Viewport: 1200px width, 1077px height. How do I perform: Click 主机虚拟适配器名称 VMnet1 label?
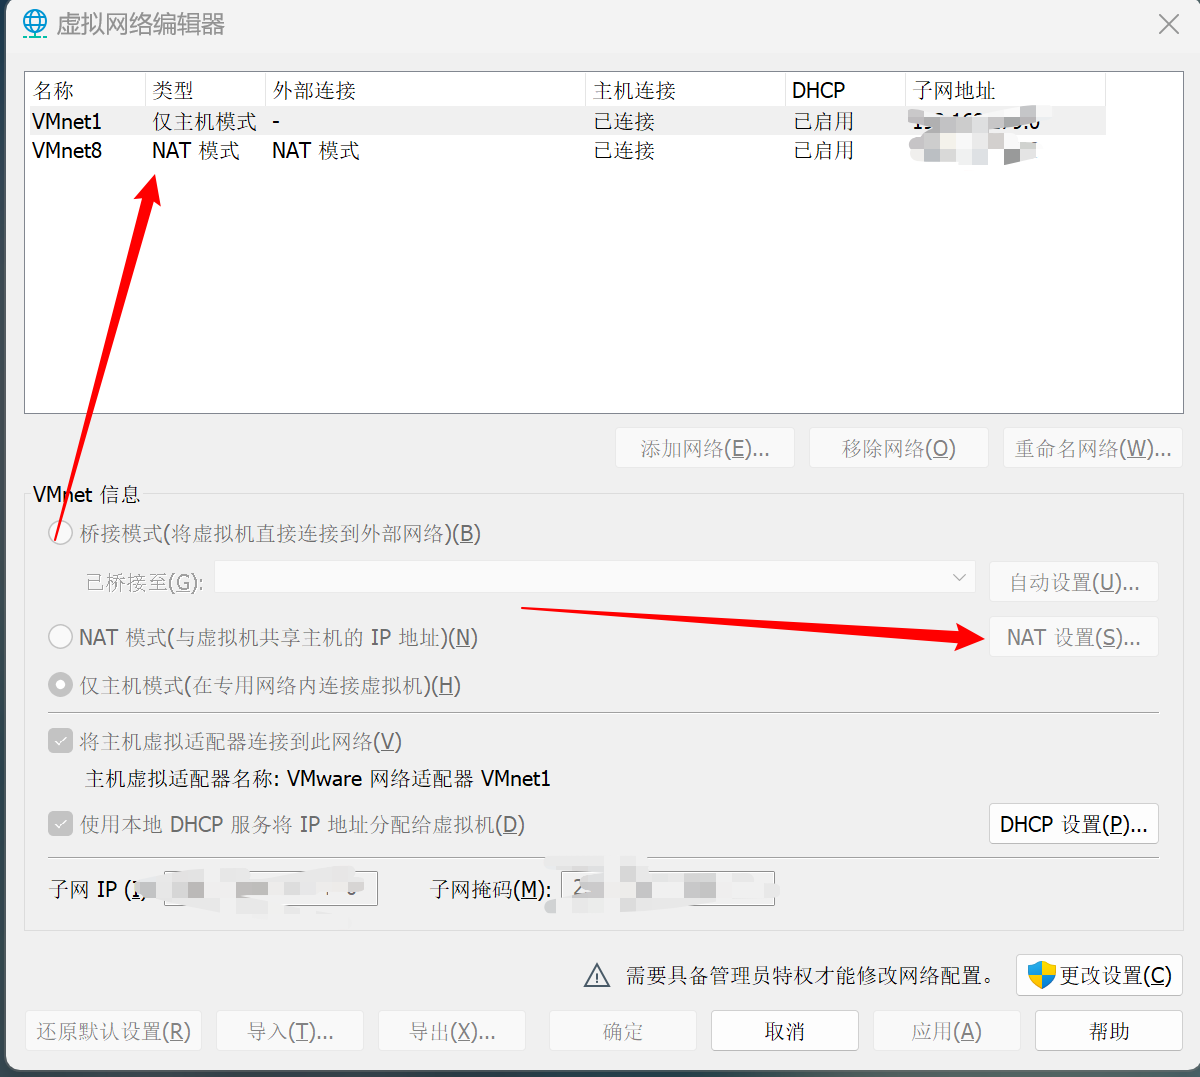318,778
